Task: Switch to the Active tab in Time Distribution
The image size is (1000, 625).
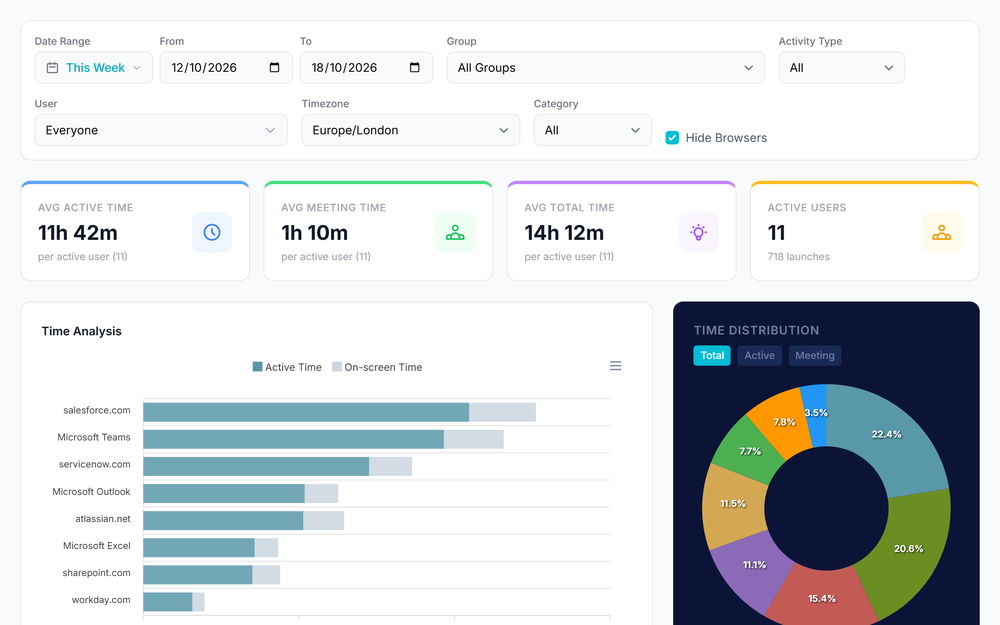Action: point(760,355)
